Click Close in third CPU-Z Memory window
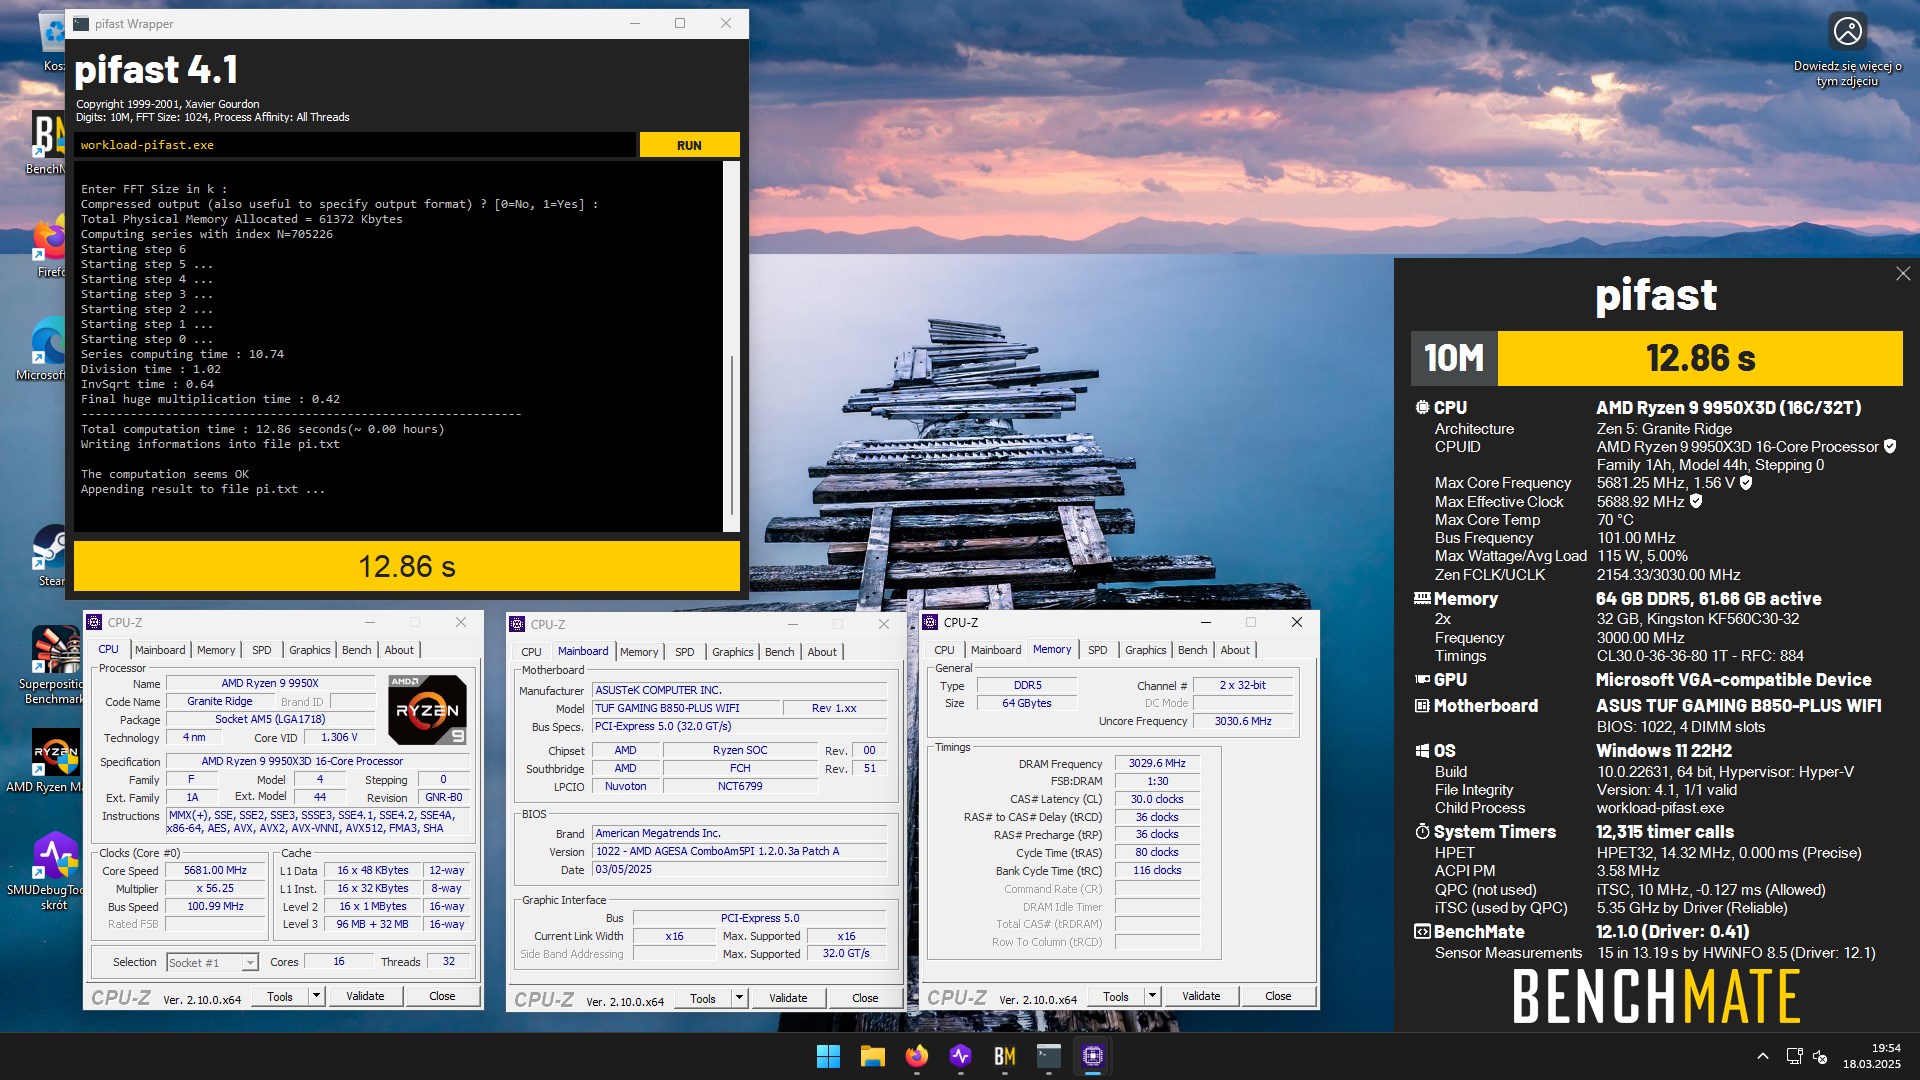Image resolution: width=1920 pixels, height=1080 pixels. click(1278, 996)
